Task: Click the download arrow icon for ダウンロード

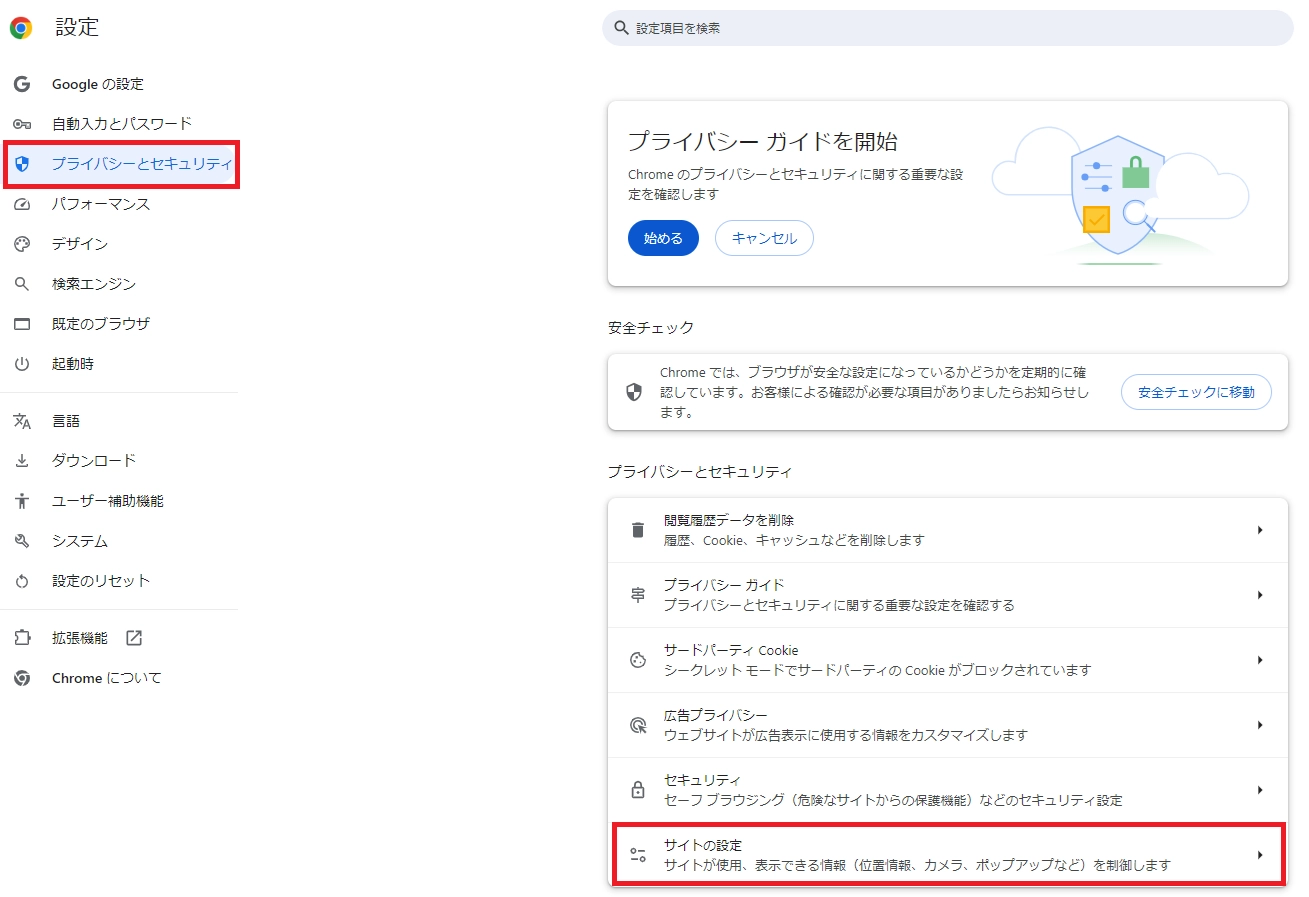Action: (x=22, y=461)
